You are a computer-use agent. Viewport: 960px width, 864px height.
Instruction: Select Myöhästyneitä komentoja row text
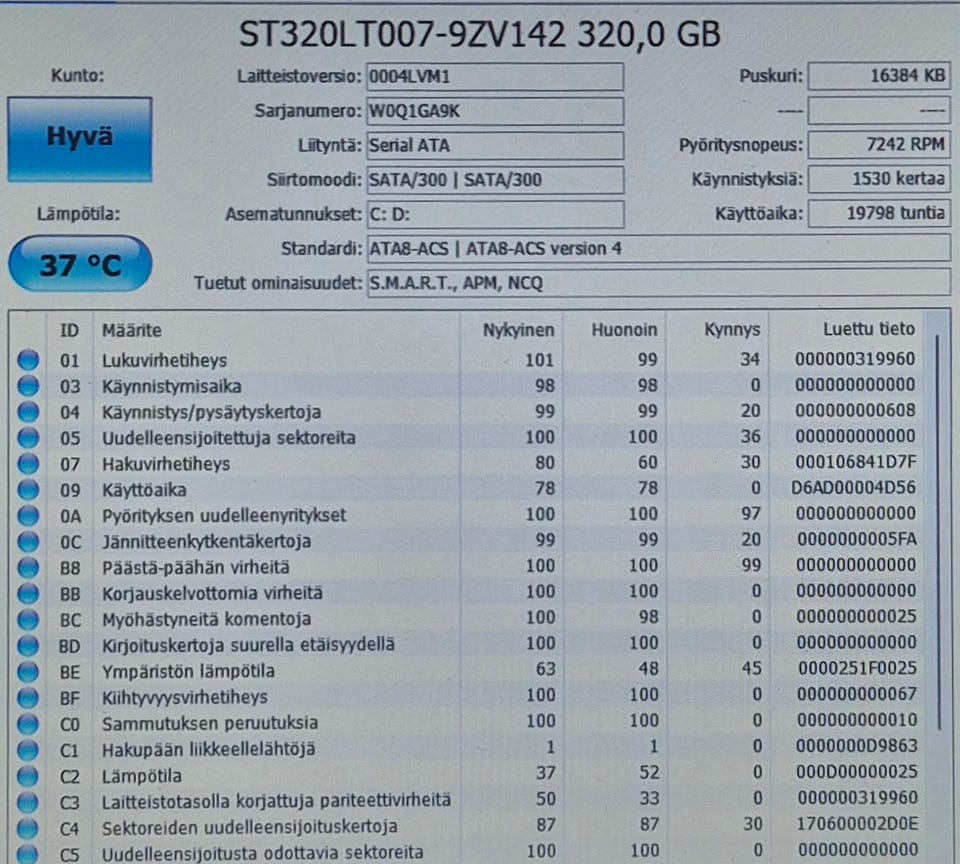[x=206, y=619]
